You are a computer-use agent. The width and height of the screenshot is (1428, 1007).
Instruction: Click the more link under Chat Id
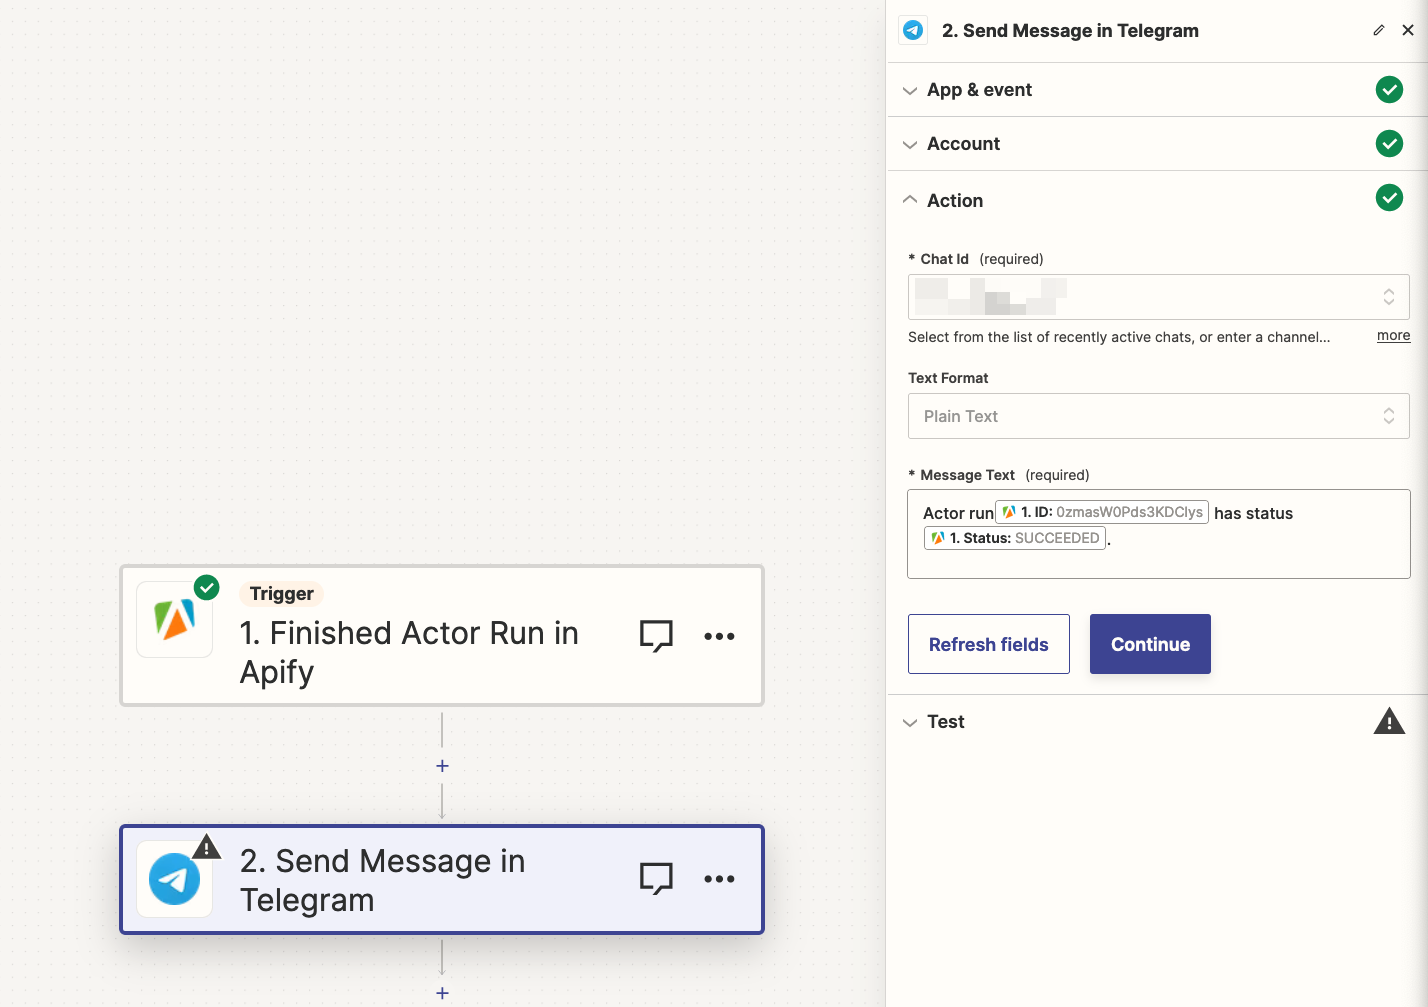tap(1393, 335)
